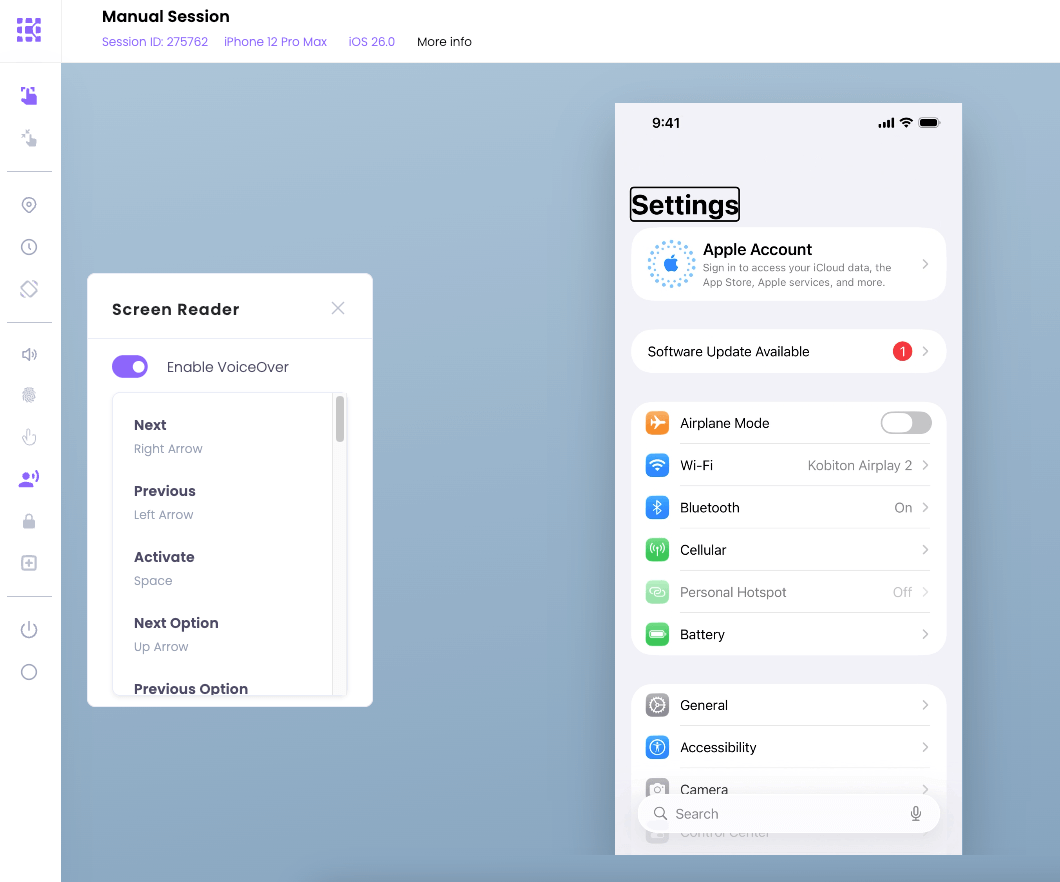Open the device rotation control

(x=29, y=288)
